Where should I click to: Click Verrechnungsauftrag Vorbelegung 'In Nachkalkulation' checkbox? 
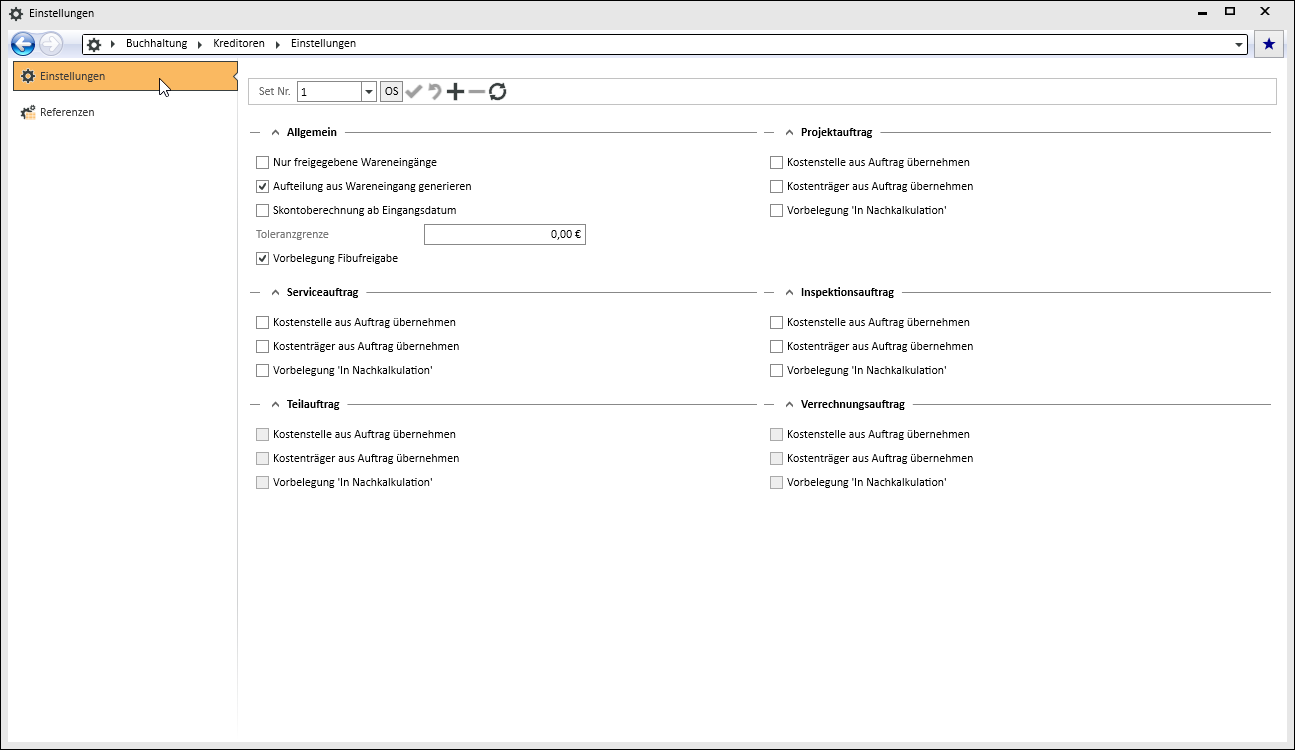click(777, 482)
